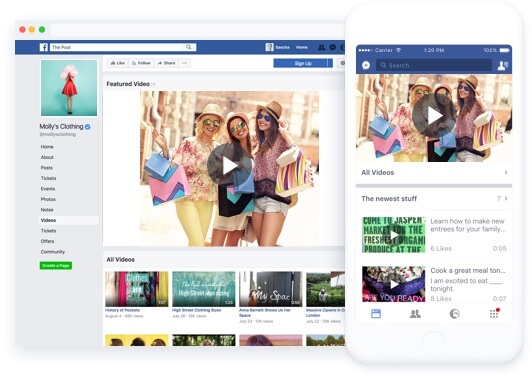Open the mobile menu grid icon with red dot
This screenshot has width=532, height=377.
494,313
